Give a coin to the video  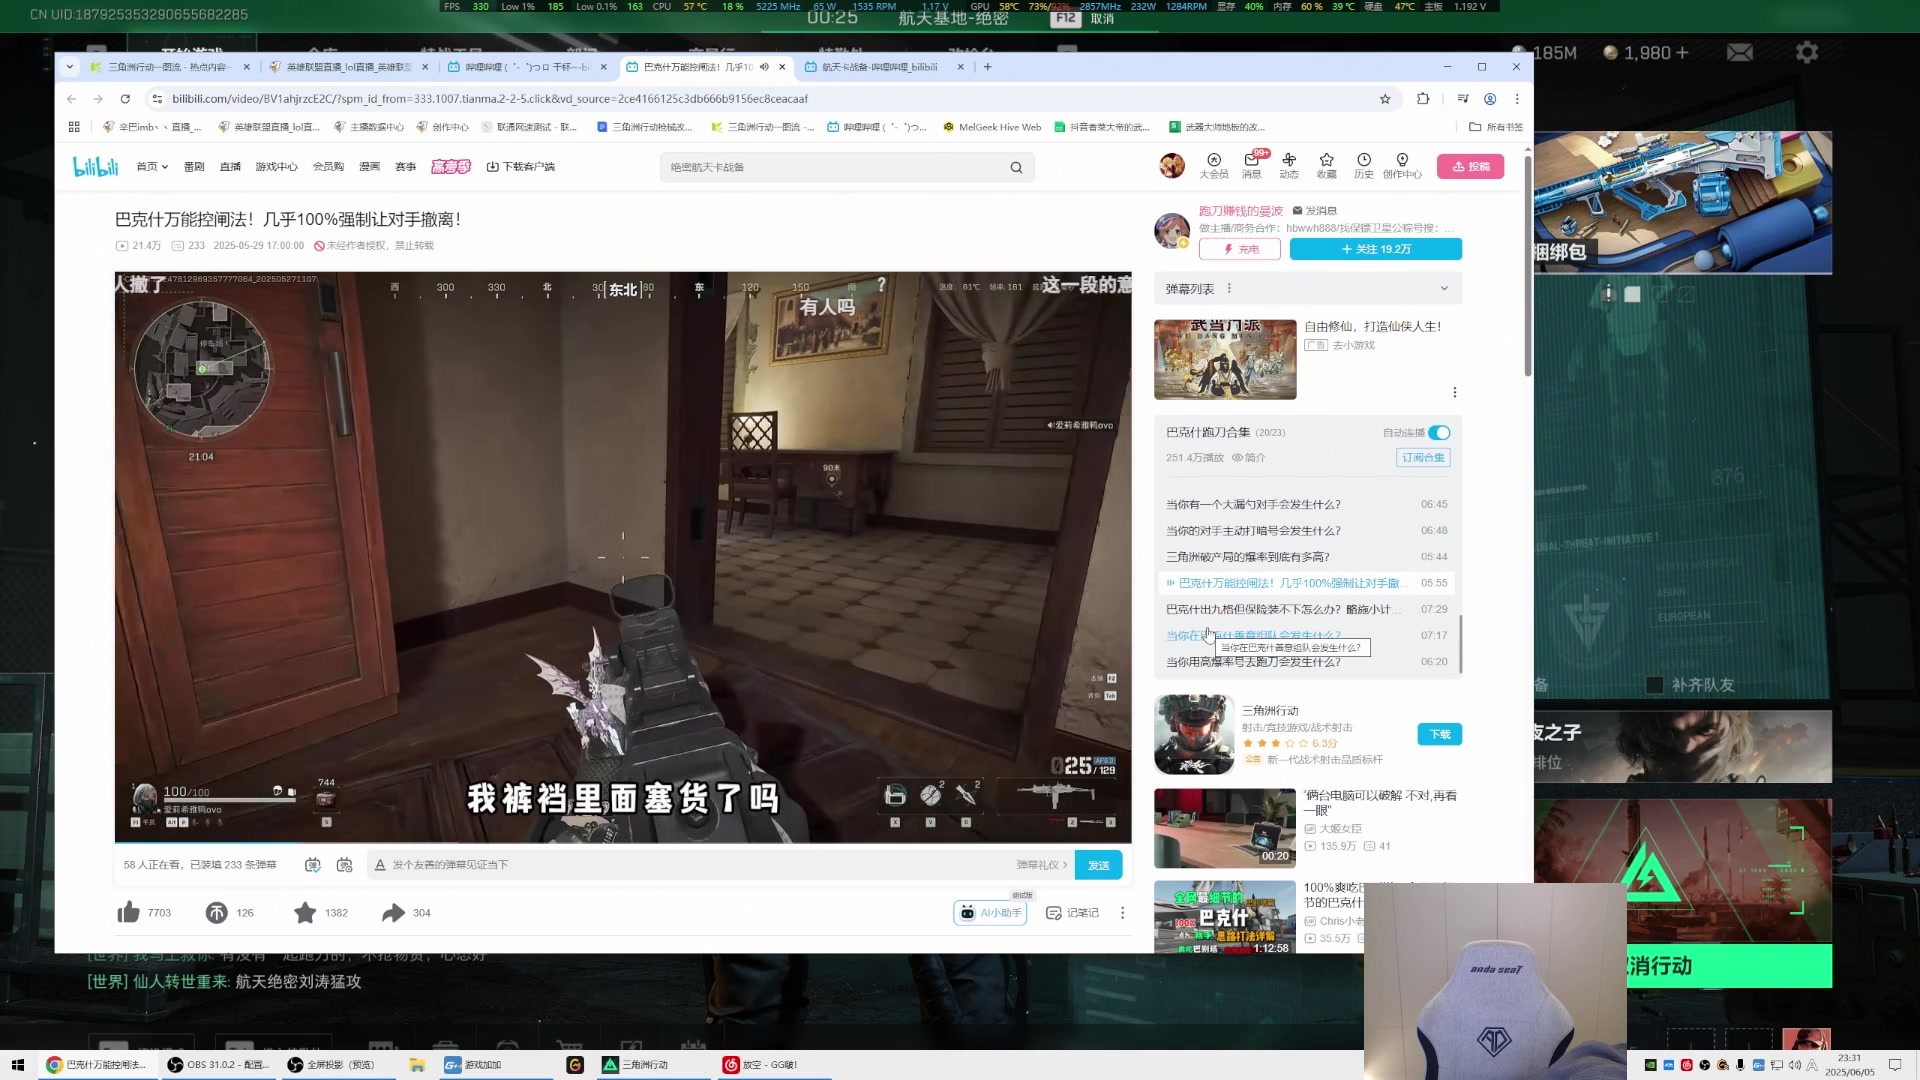216,912
